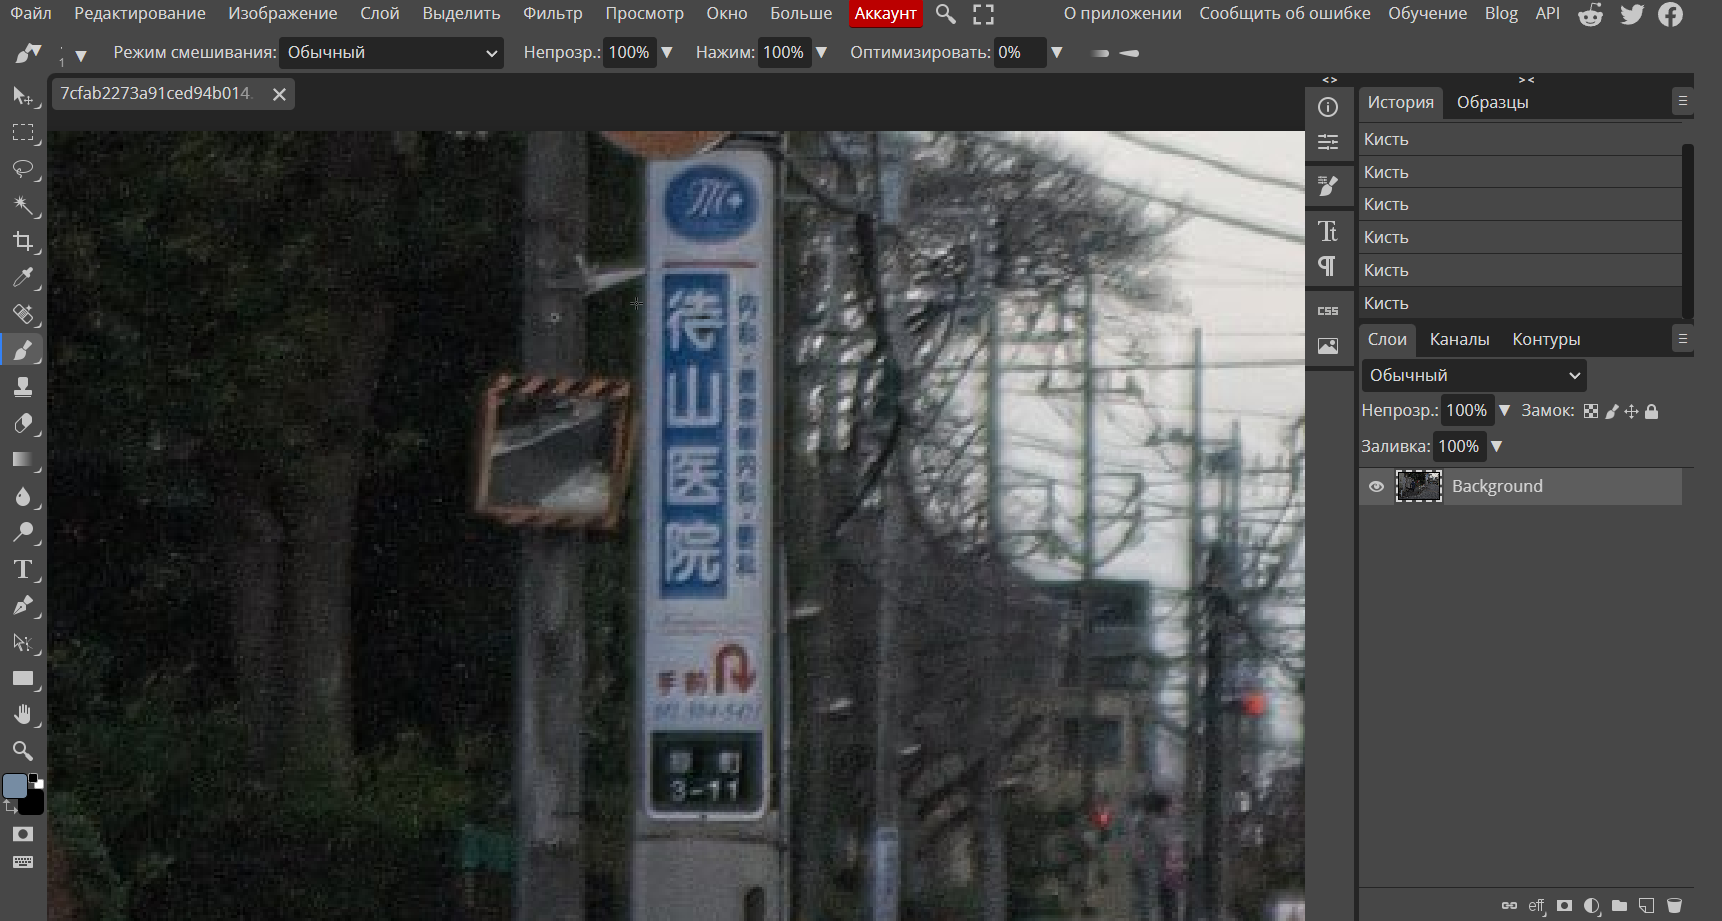This screenshot has height=921, width=1722.
Task: Delete layer using trash icon
Action: click(x=1674, y=906)
